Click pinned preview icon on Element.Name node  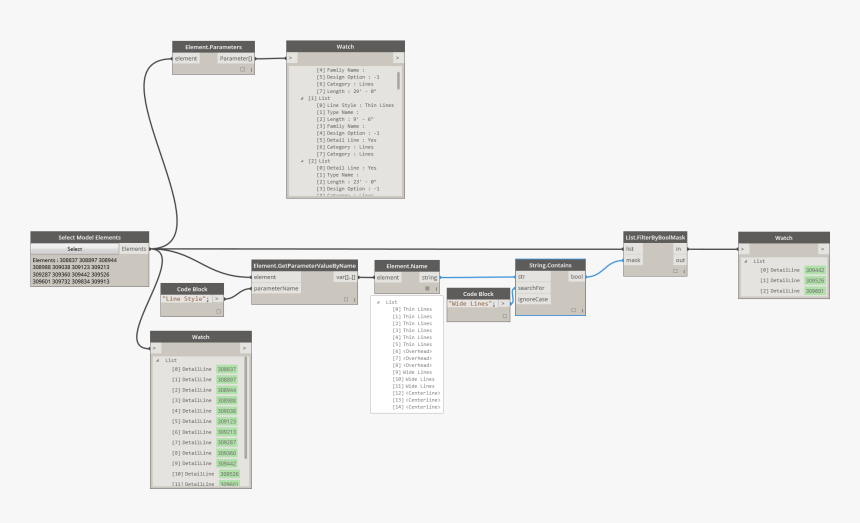[425, 288]
